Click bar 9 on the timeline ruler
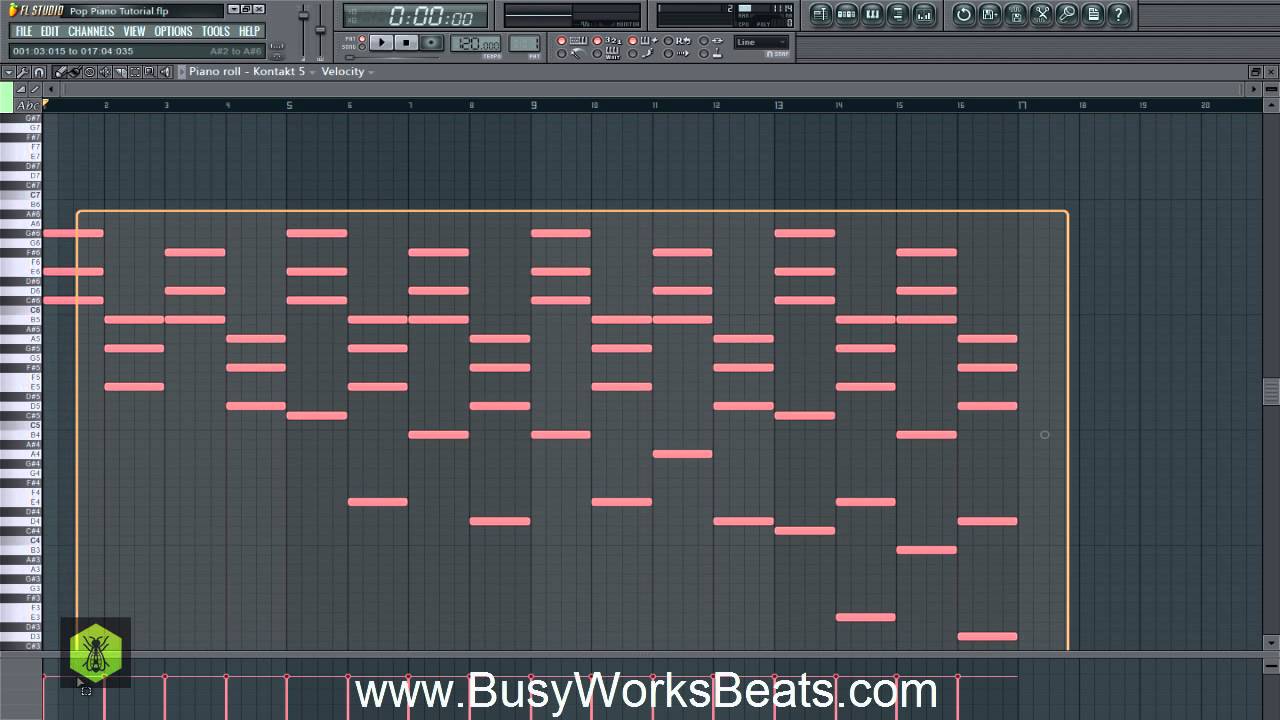Viewport: 1280px width, 720px height. coord(533,105)
